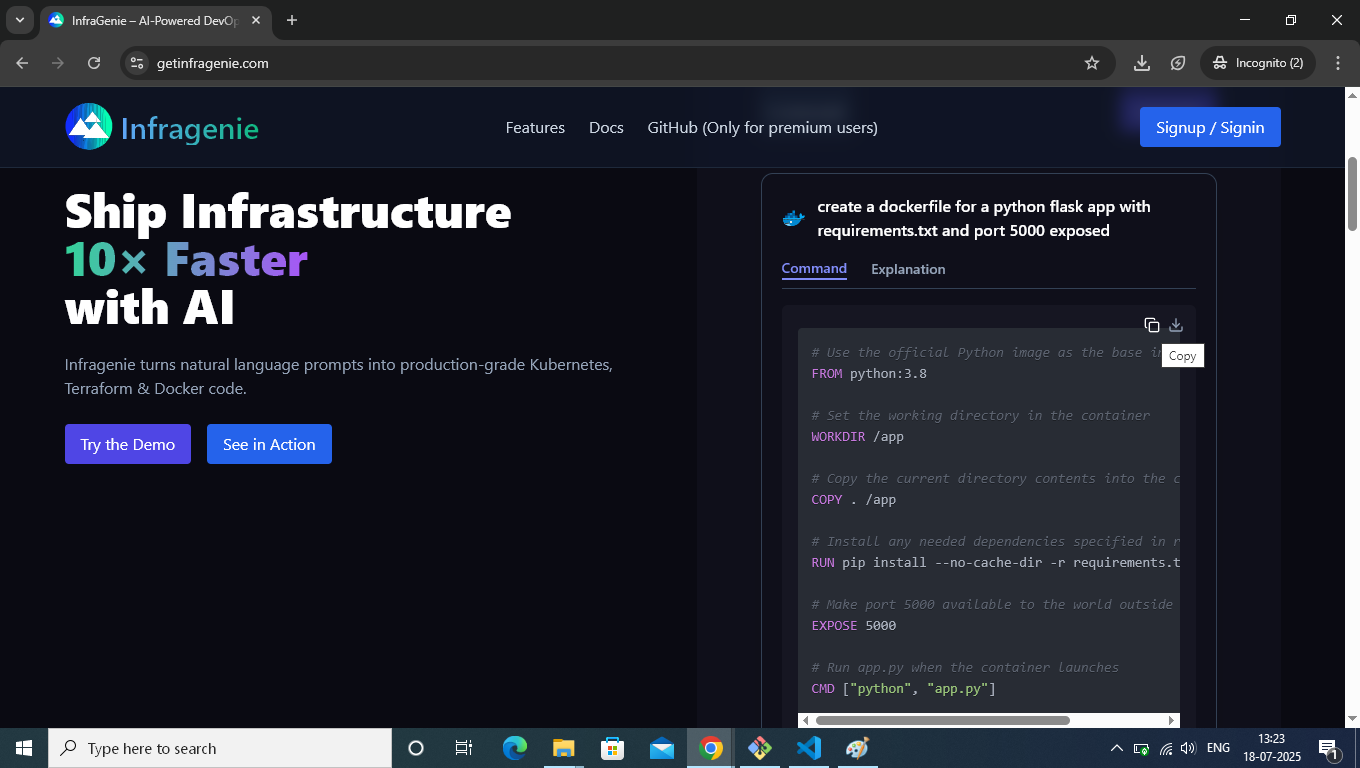
Task: Click code scrollbar left arrow
Action: [x=805, y=720]
